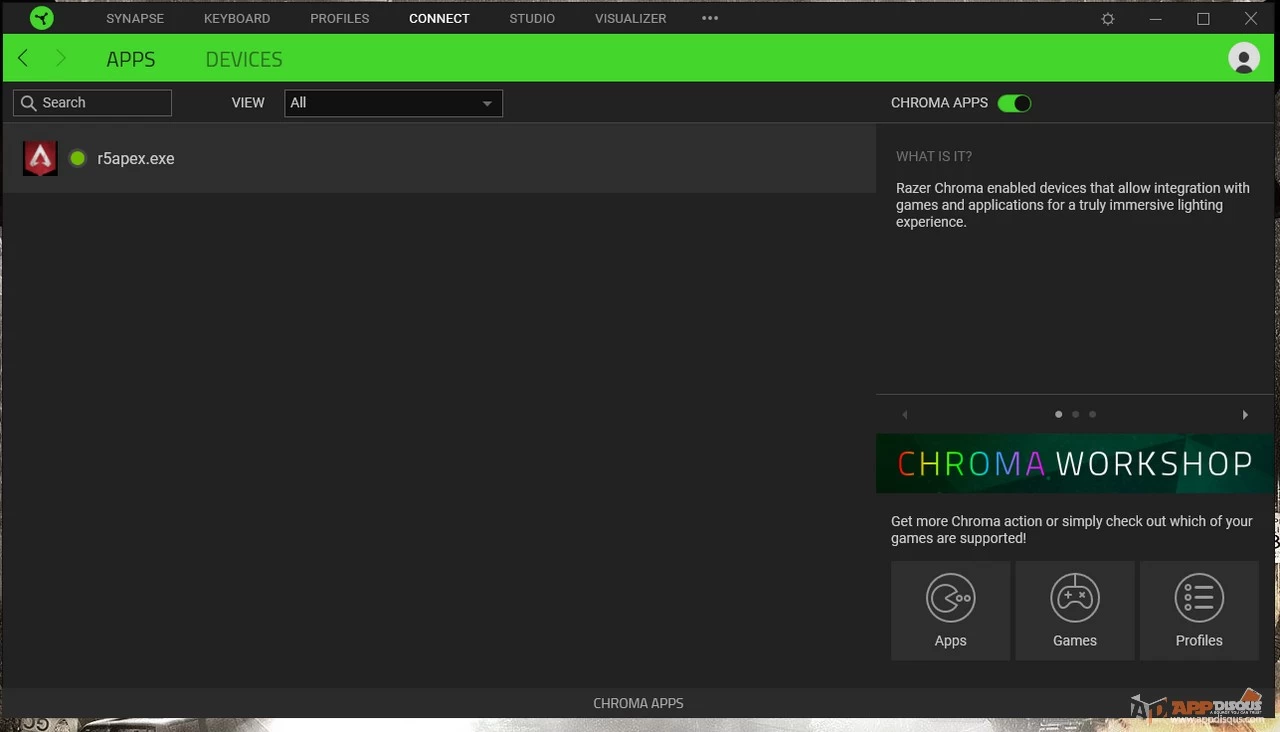Select the r5apex.exe app entry
The image size is (1280, 732).
coord(440,158)
